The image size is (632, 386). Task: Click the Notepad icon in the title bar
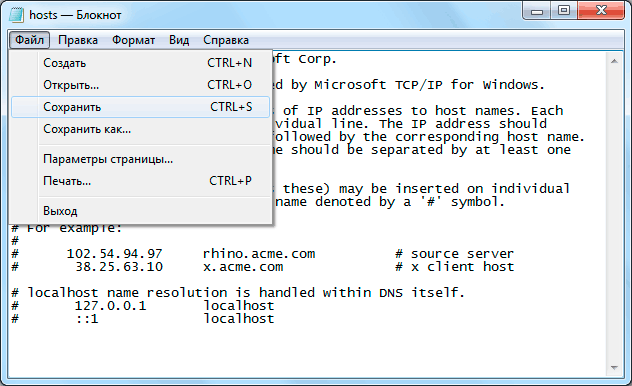[x=16, y=15]
